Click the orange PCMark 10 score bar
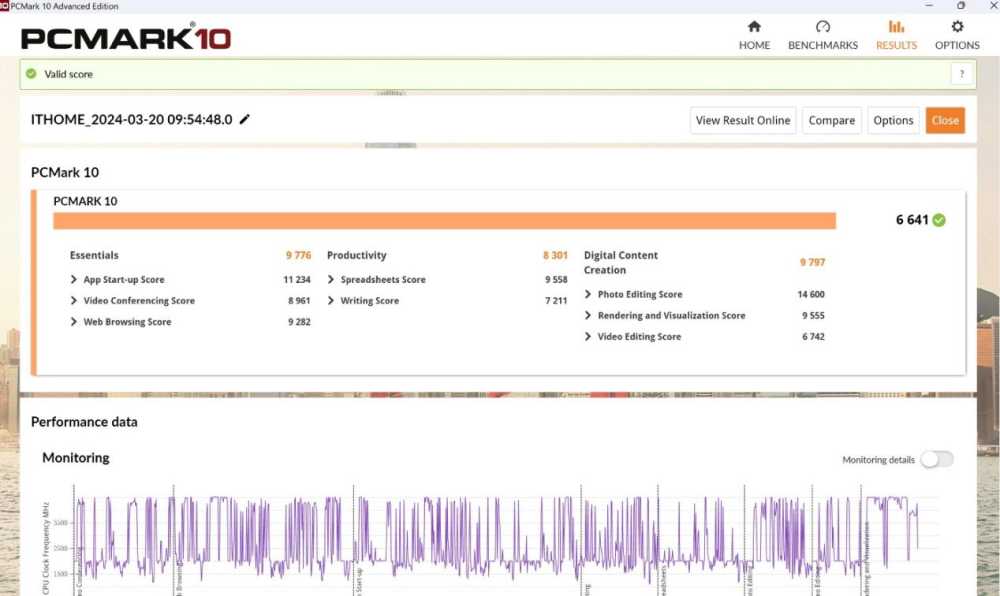1000x596 pixels. click(x=444, y=221)
